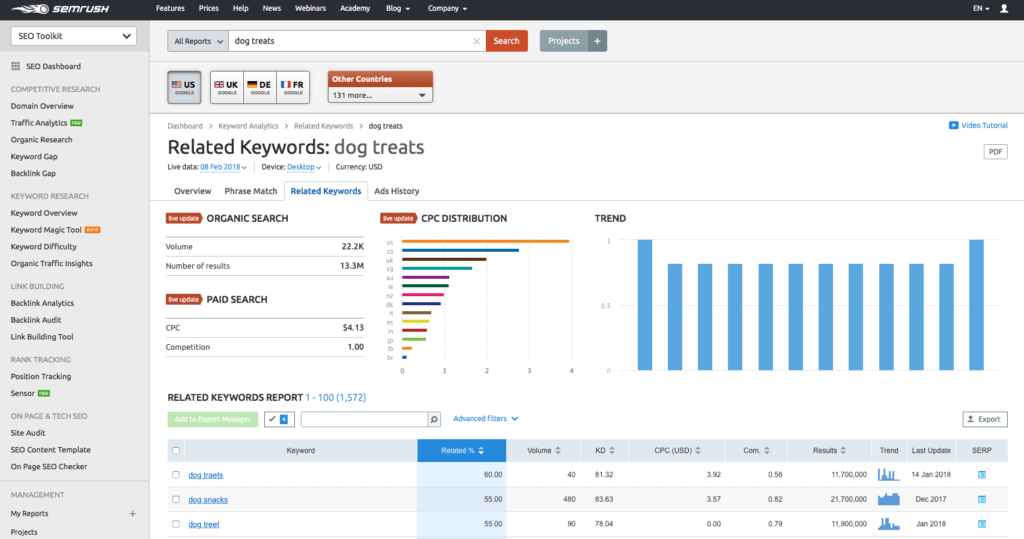
Task: Open the Live data 08 Feb 2018 dropdown
Action: click(x=223, y=167)
